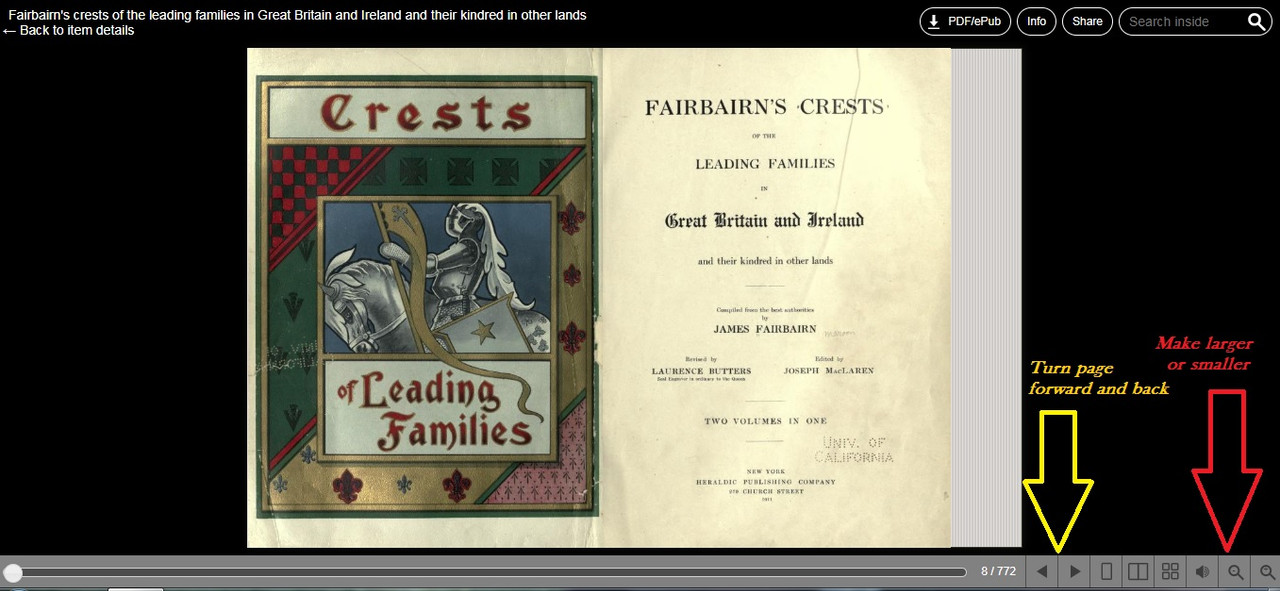Click the page navigation slider handle

point(13,573)
